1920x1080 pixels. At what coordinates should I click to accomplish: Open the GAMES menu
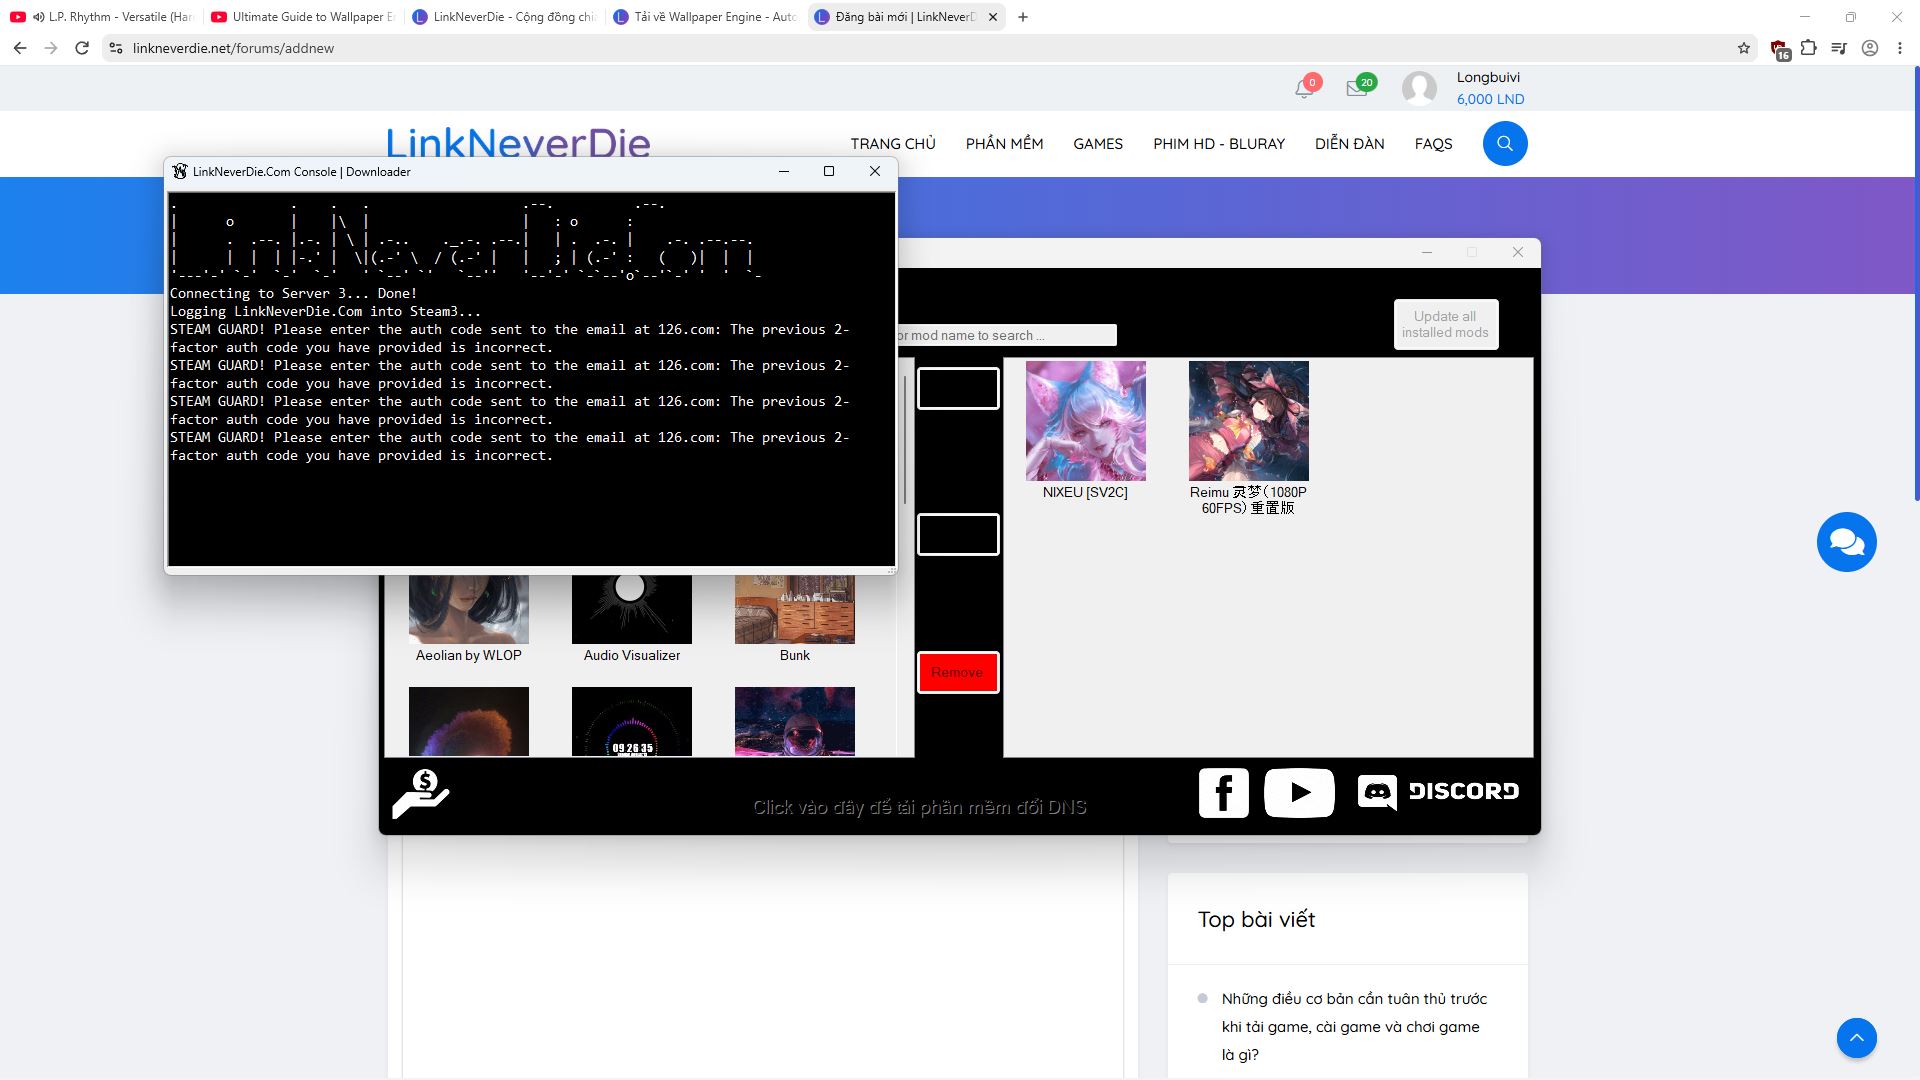point(1098,144)
